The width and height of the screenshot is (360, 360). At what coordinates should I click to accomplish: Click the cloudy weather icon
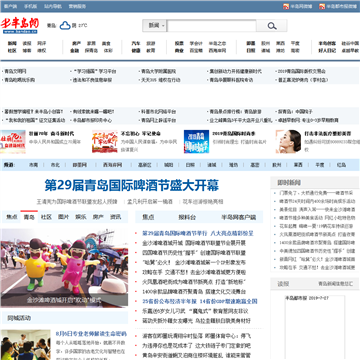coord(65,25)
